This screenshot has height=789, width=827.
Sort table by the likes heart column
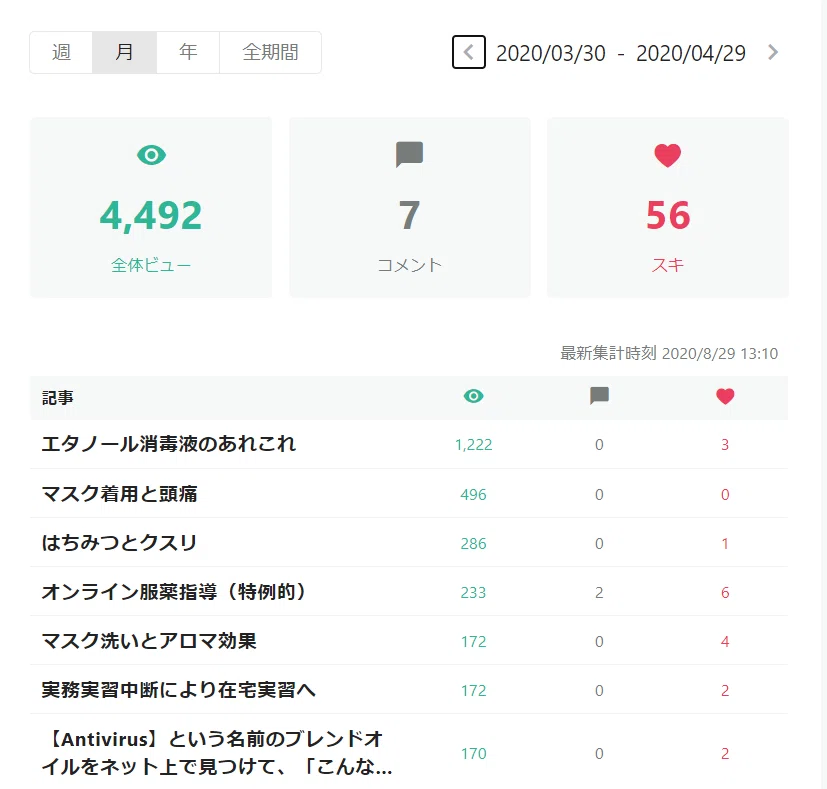(x=725, y=396)
